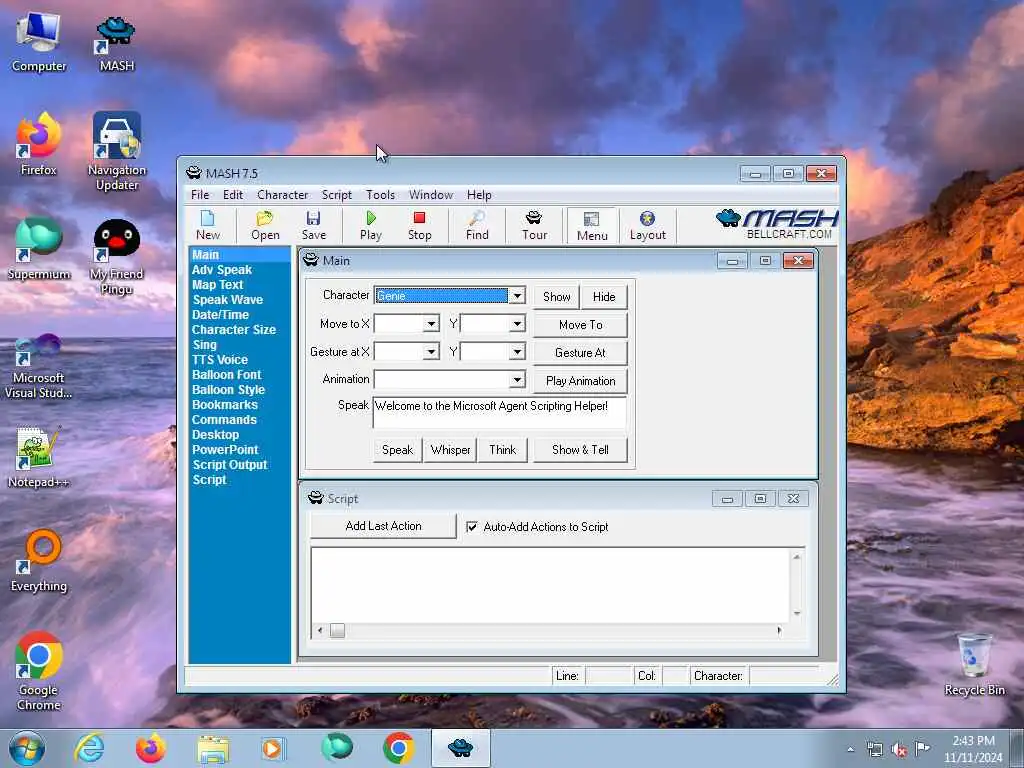Expand the Animation dropdown
The height and width of the screenshot is (768, 1024).
click(x=517, y=379)
